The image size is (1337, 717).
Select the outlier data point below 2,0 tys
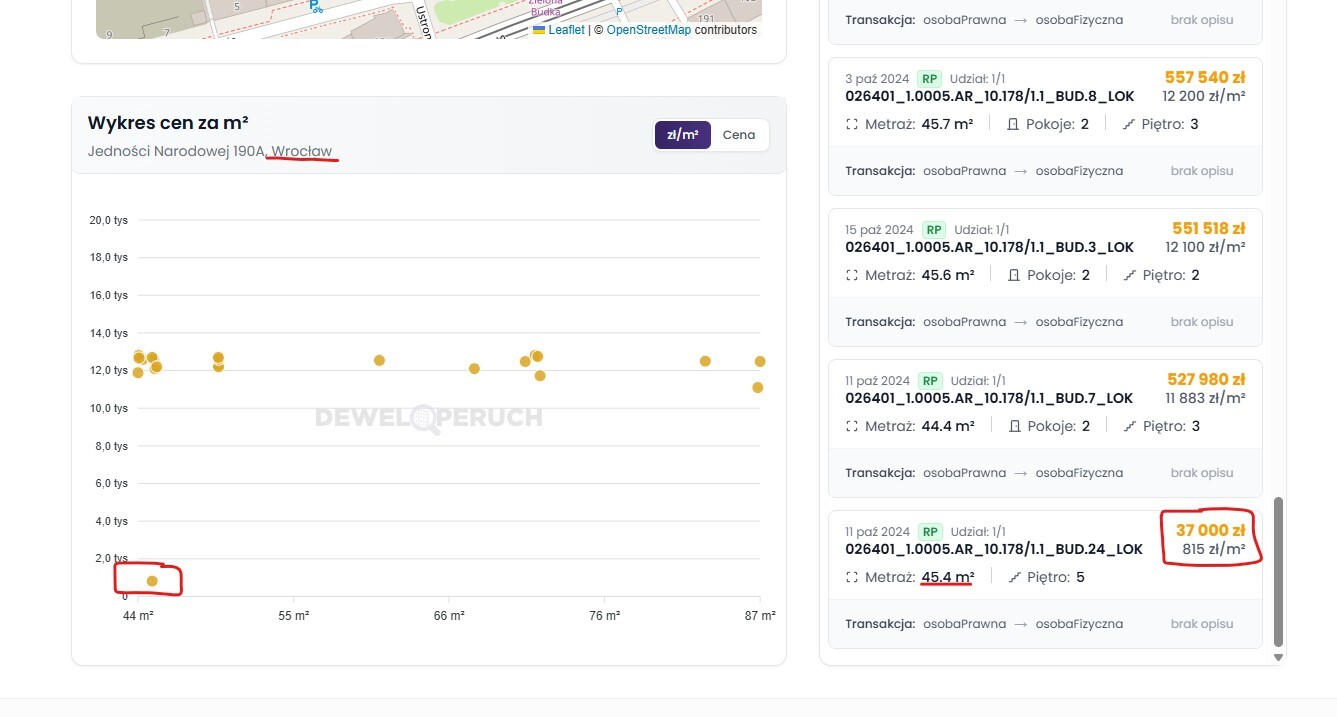click(152, 581)
